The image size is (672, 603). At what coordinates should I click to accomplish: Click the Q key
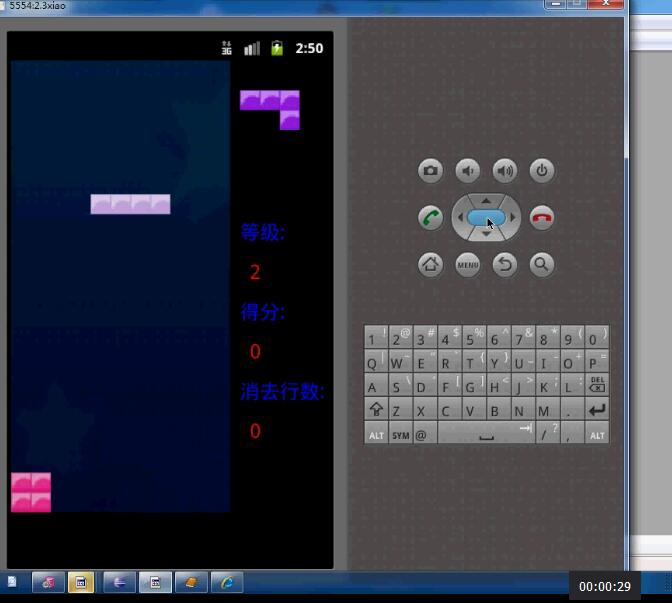[x=376, y=361]
